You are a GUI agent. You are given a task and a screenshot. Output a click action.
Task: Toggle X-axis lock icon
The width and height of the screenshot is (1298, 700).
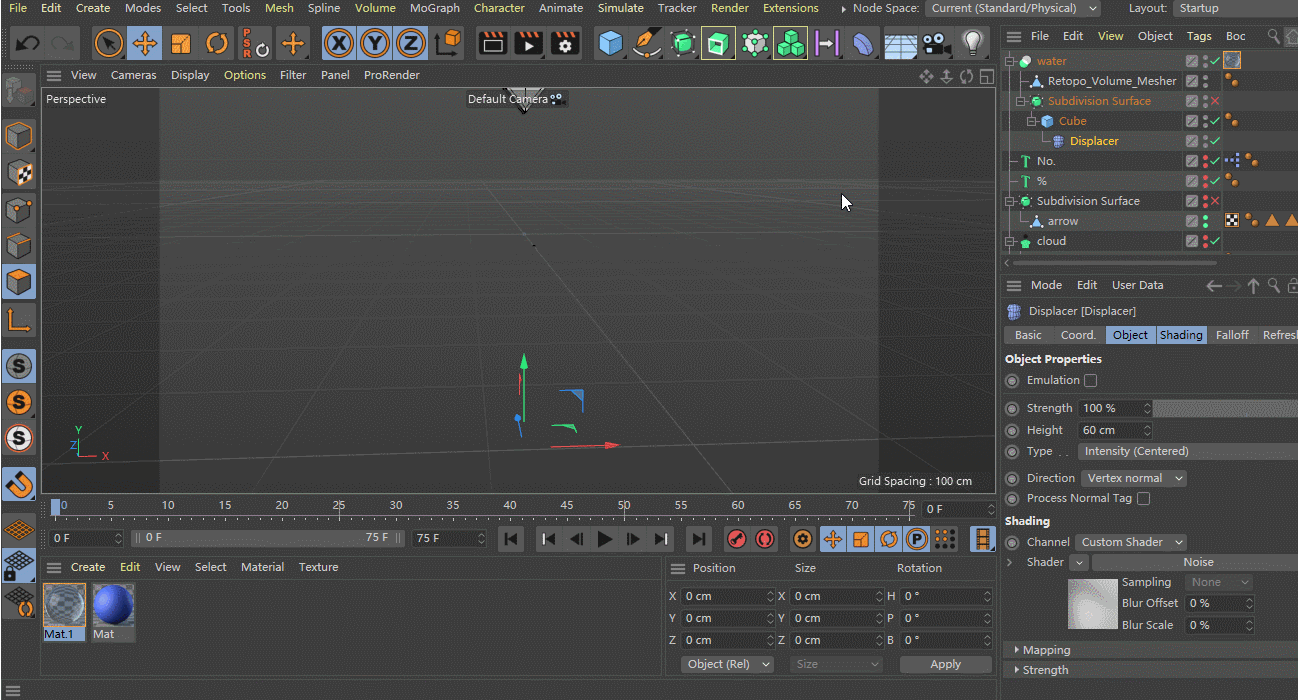pyautogui.click(x=339, y=44)
